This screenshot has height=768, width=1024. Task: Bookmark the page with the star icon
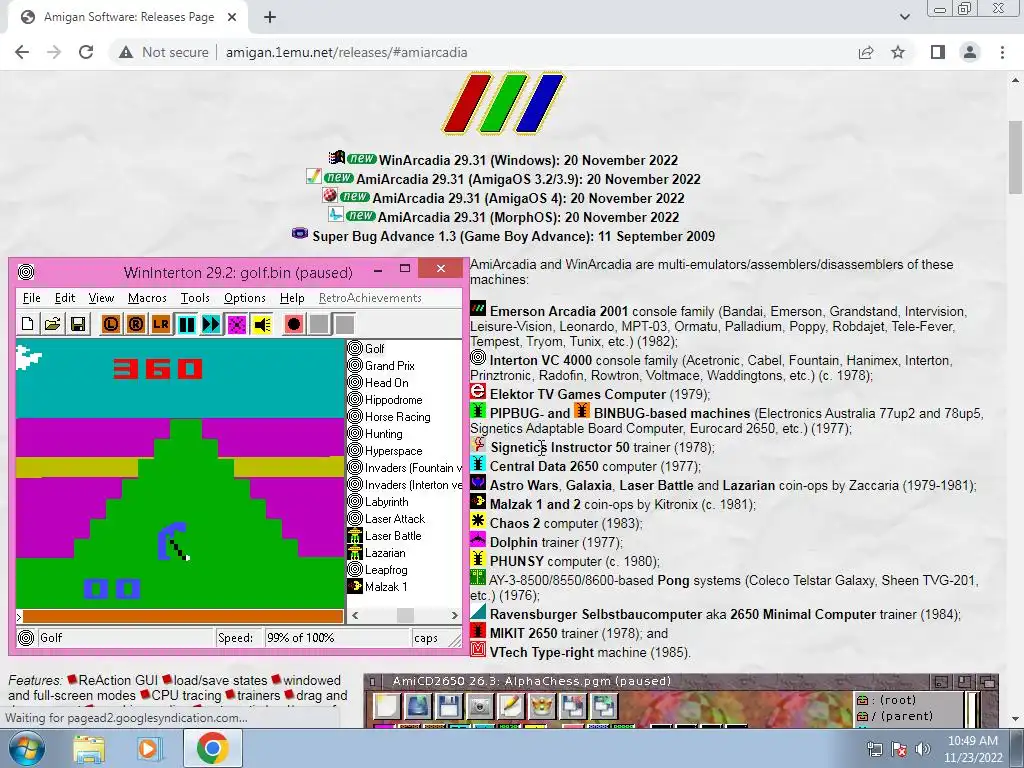coord(898,52)
